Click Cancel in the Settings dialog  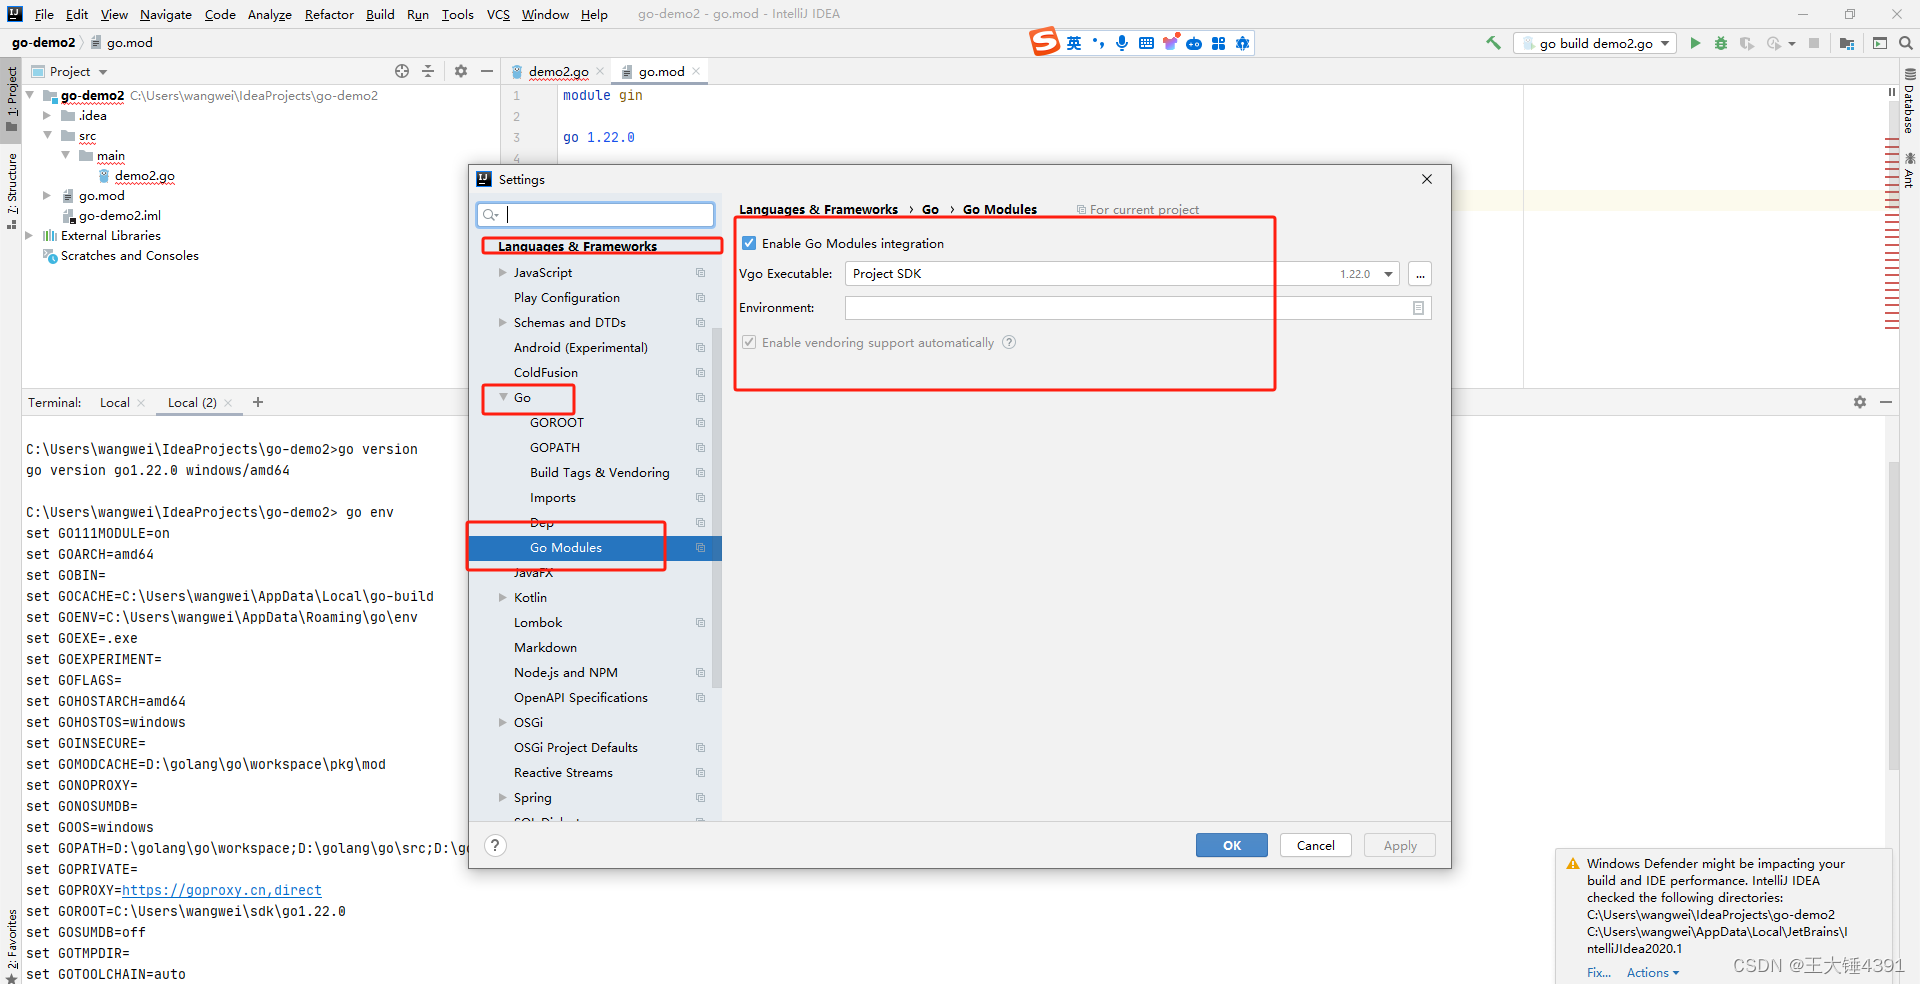point(1316,845)
